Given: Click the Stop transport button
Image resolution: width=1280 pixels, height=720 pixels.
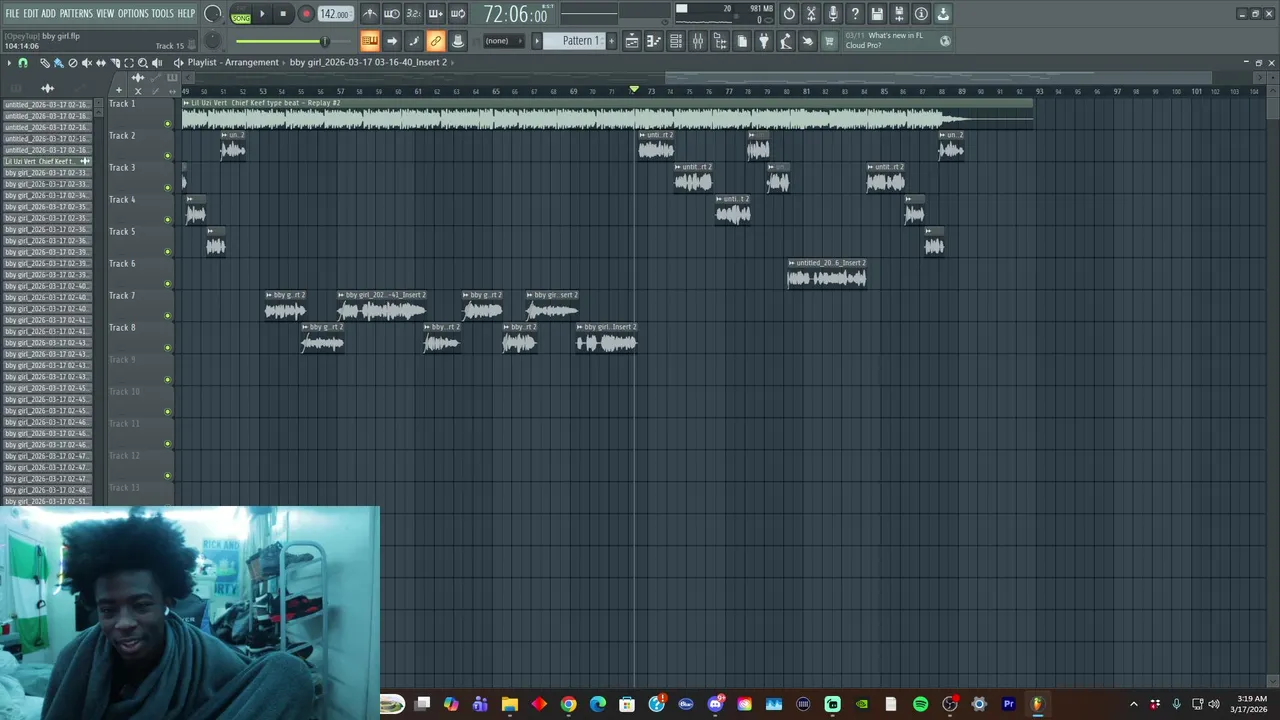Looking at the screenshot, I should click(x=283, y=14).
